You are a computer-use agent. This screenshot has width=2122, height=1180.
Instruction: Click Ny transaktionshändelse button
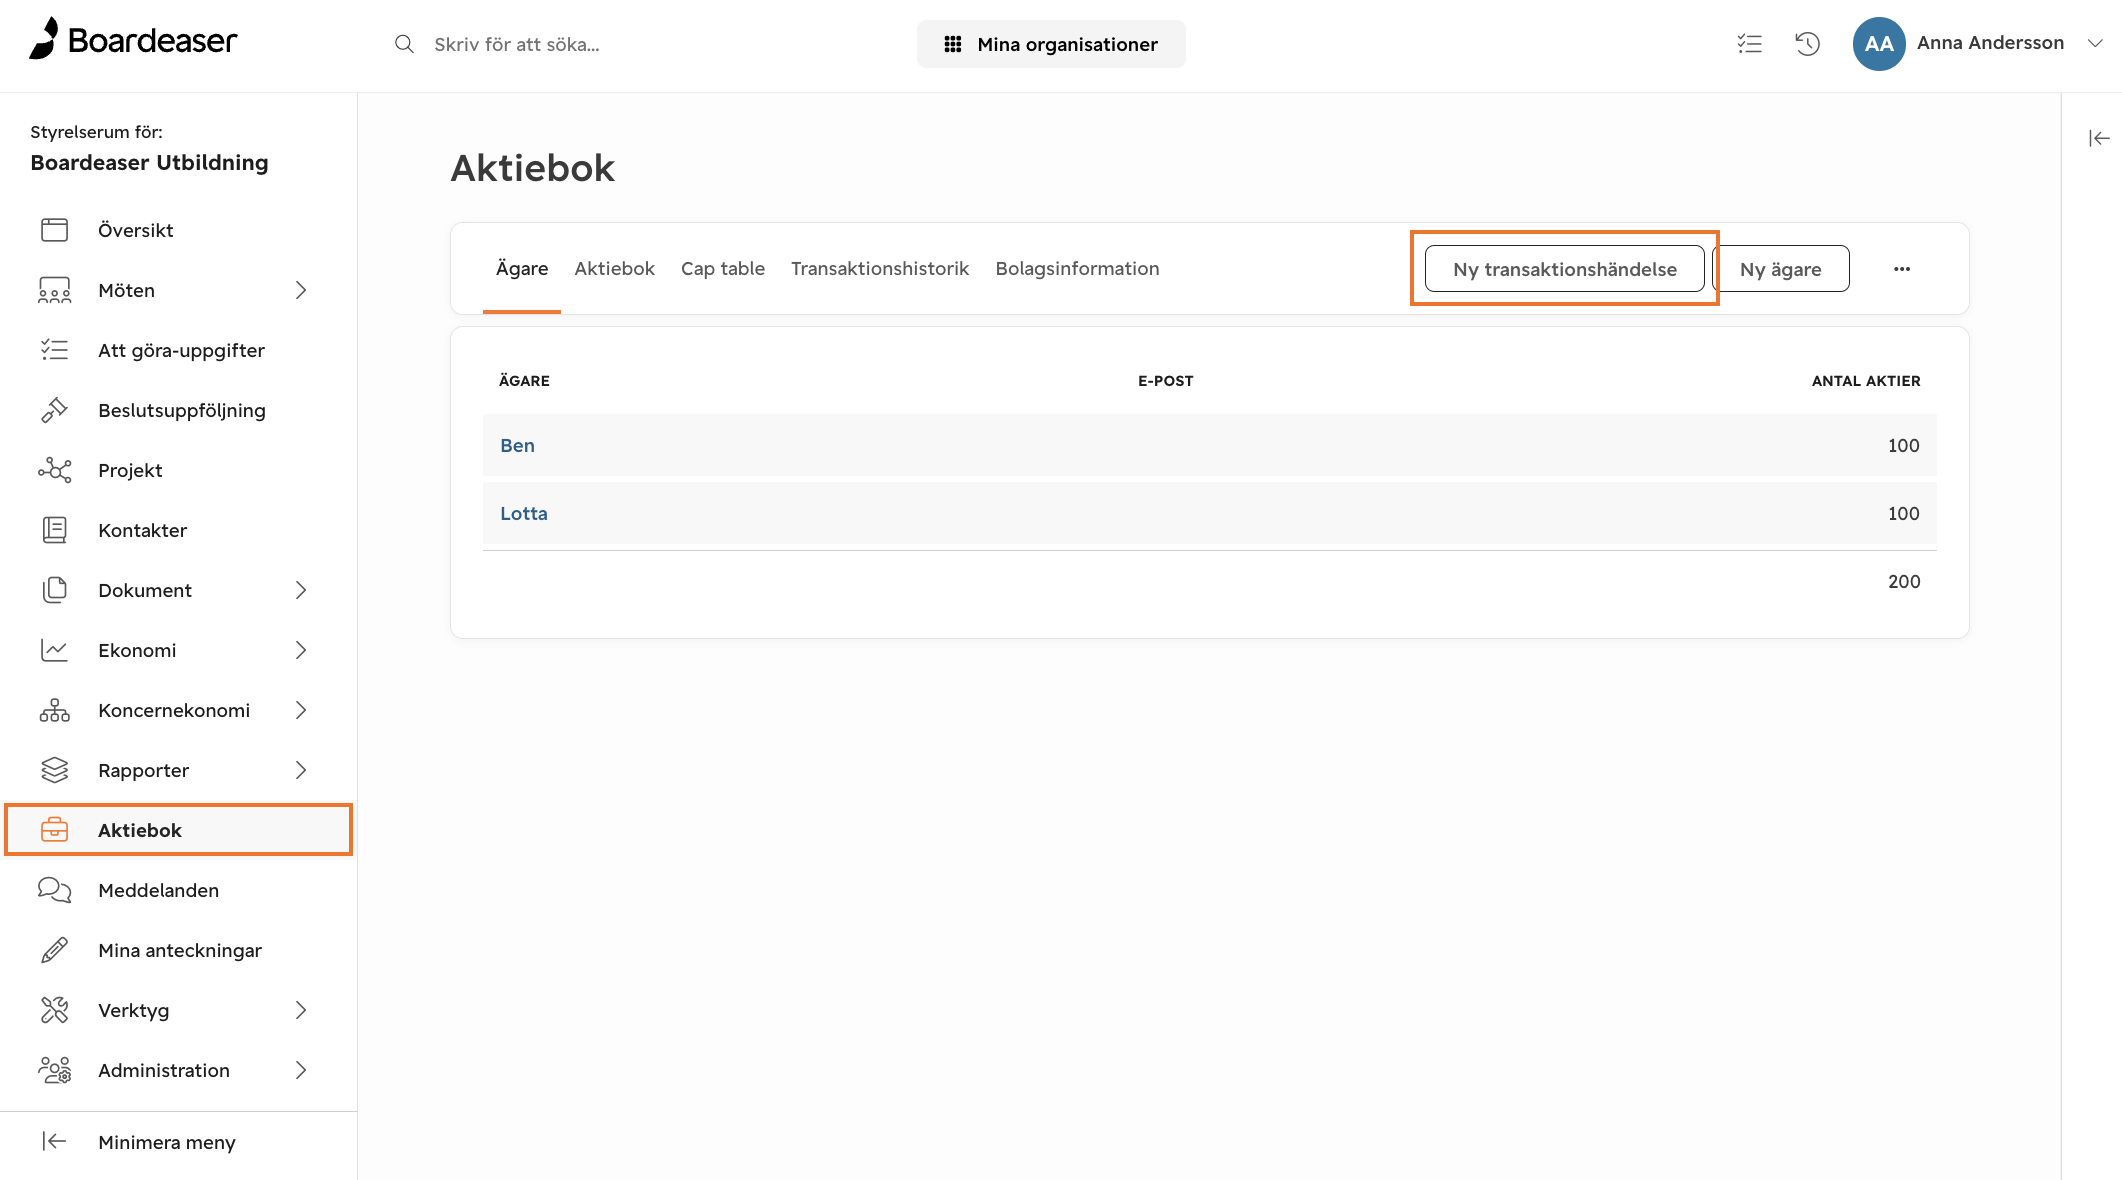pyautogui.click(x=1565, y=269)
